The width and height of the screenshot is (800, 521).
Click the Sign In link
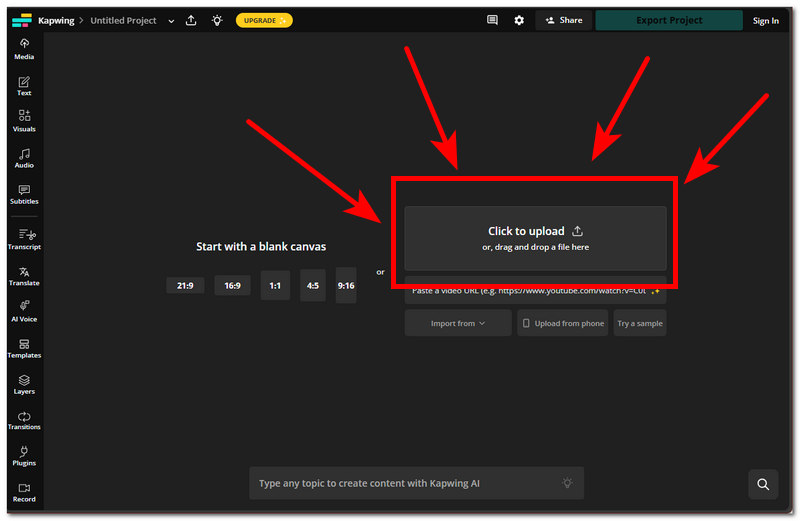(765, 21)
